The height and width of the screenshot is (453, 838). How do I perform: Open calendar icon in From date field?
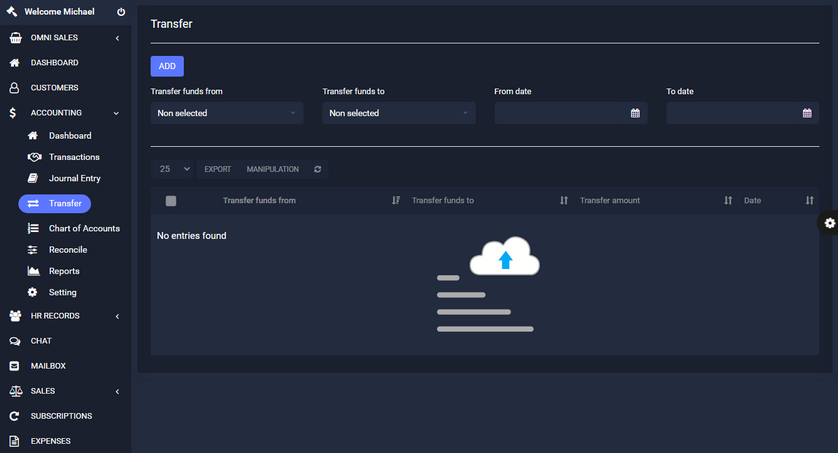point(635,113)
